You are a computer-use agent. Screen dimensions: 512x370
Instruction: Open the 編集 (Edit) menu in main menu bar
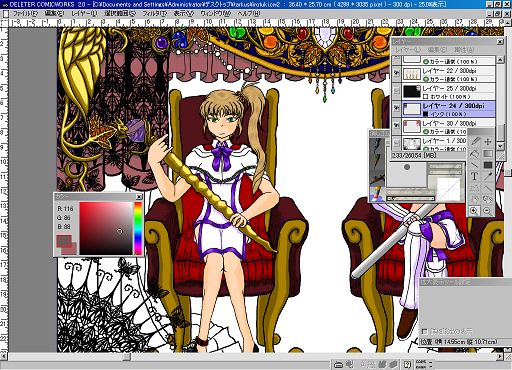[x=54, y=14]
